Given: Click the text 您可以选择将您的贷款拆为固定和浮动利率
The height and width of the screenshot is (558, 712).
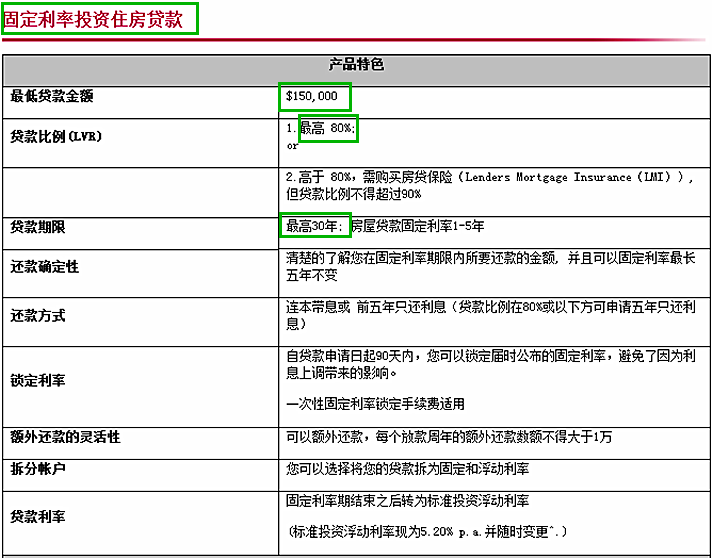Looking at the screenshot, I should (x=407, y=469).
